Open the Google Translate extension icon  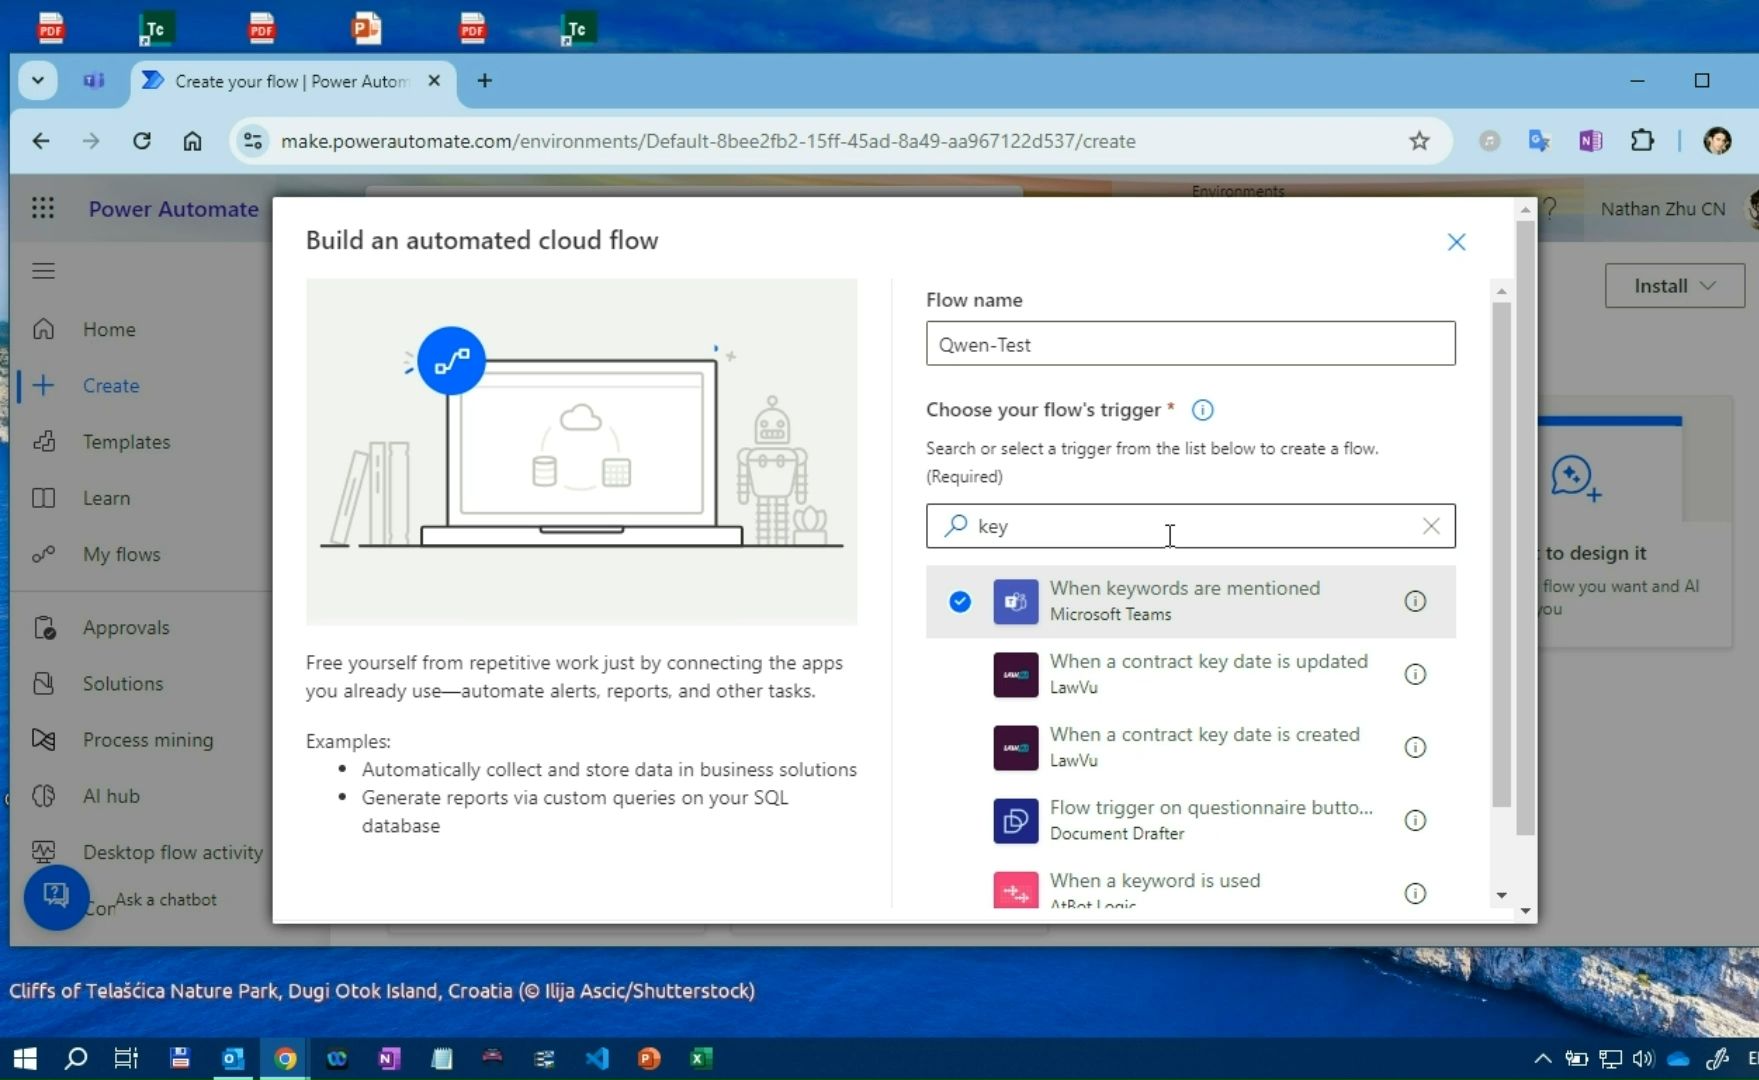click(1539, 141)
